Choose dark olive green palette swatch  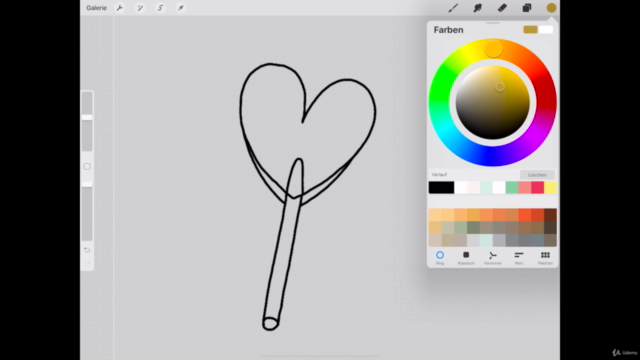coord(473,227)
